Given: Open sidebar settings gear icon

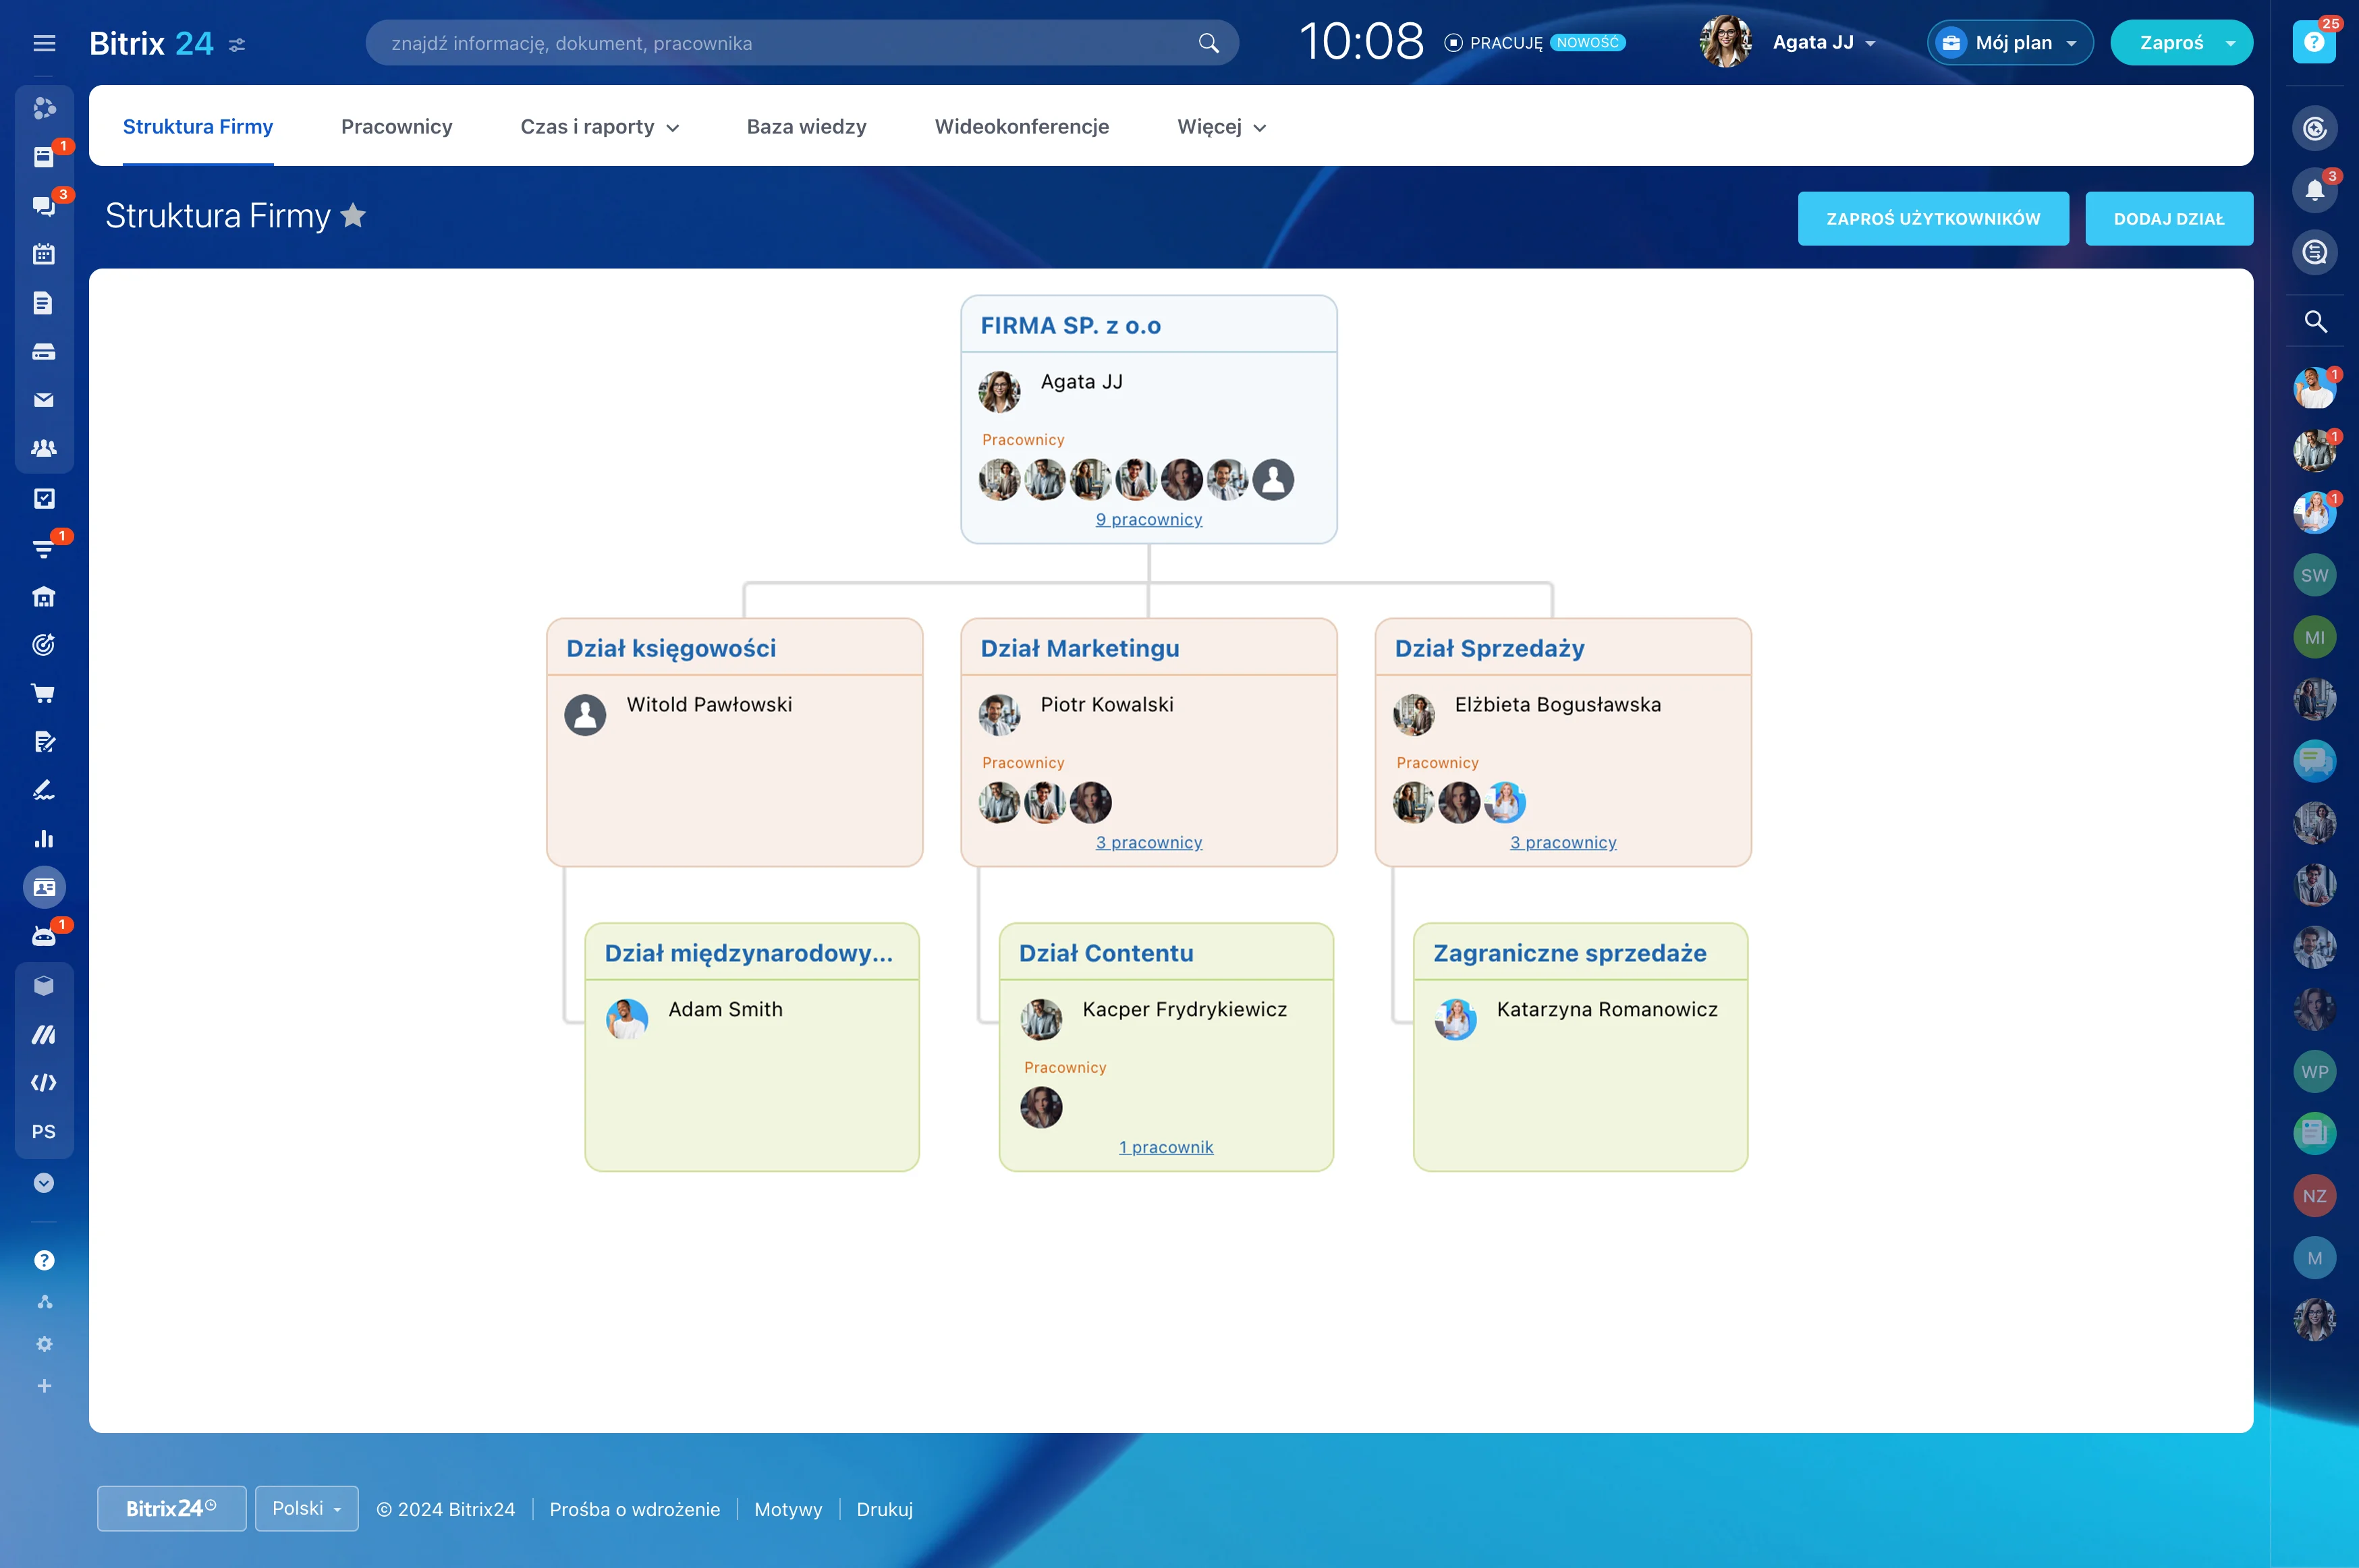Looking at the screenshot, I should [44, 1344].
